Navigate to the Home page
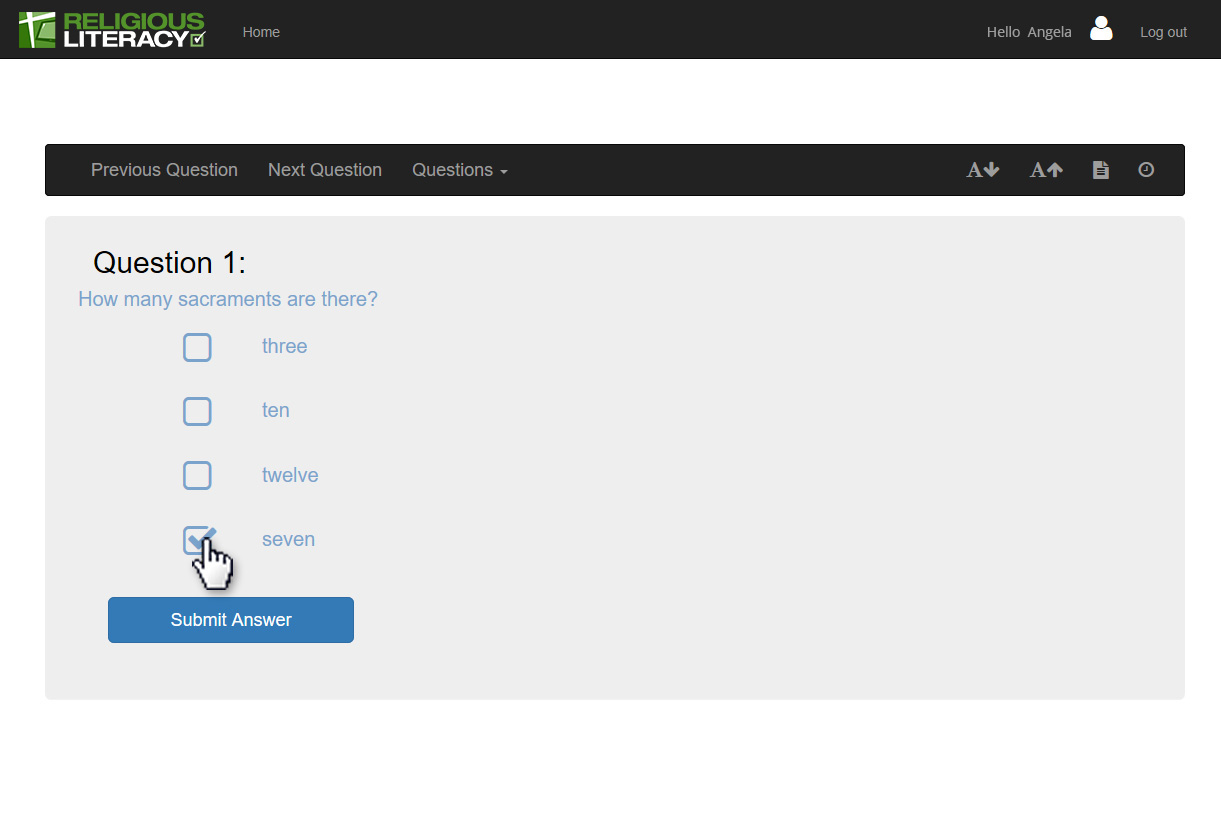Screen dimensions: 1221x817 [x=261, y=32]
